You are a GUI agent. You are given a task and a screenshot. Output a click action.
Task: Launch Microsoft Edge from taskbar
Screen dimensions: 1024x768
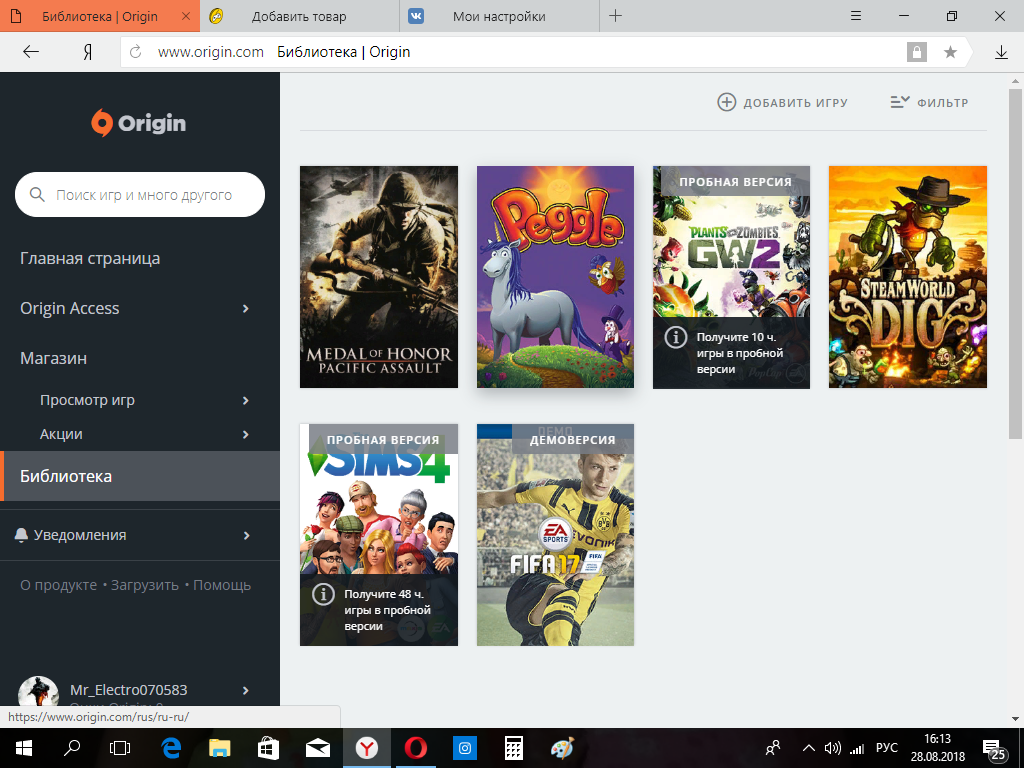click(171, 748)
